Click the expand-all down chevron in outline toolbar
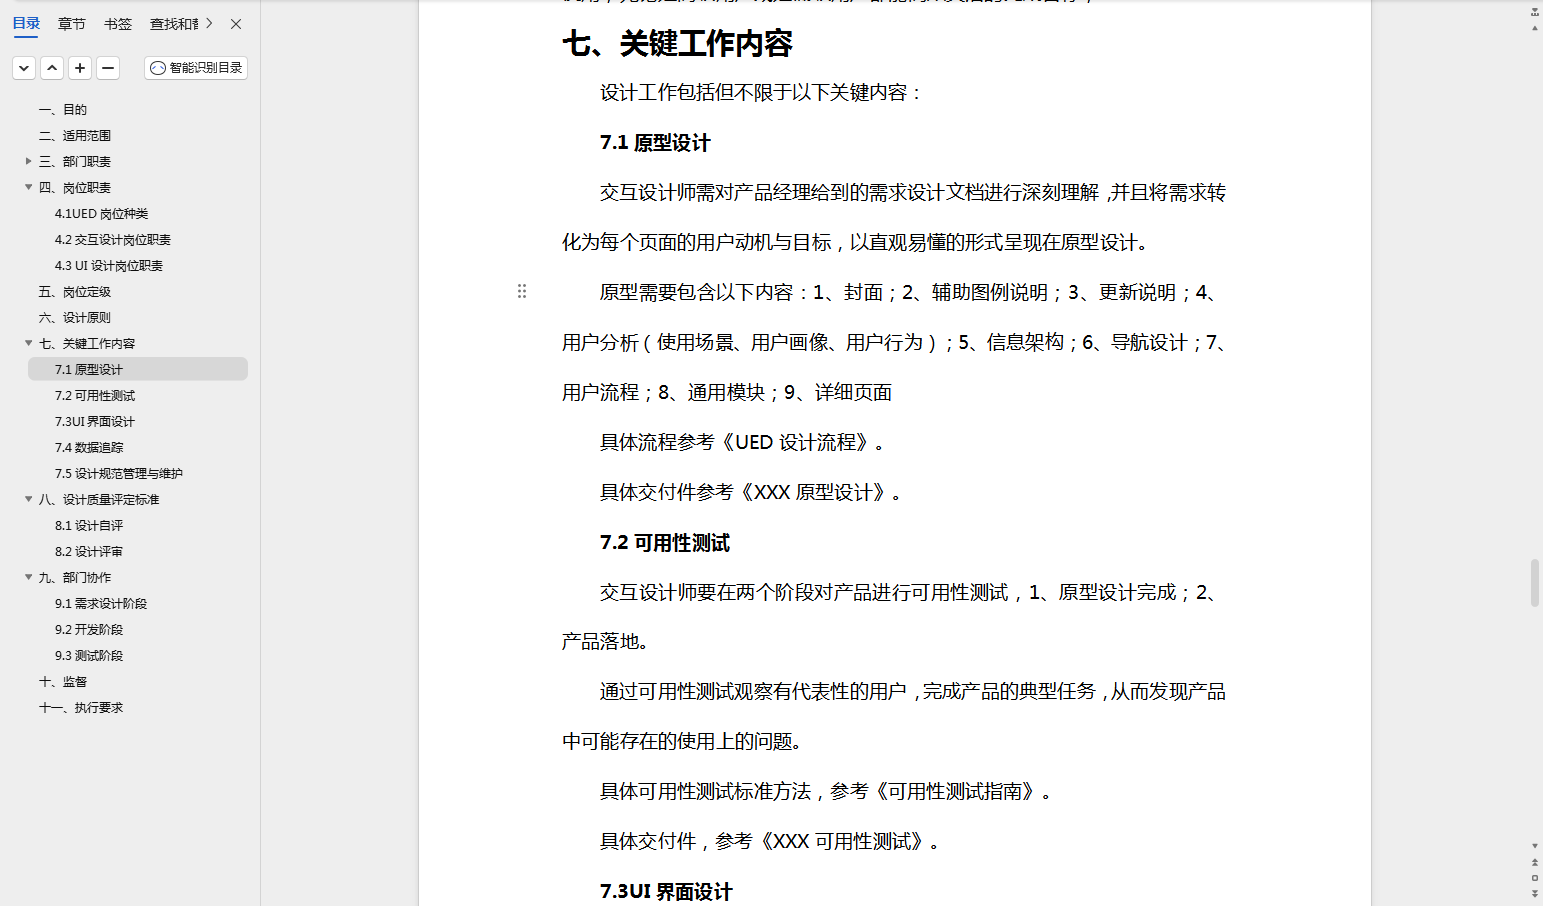The image size is (1543, 906). (x=24, y=68)
